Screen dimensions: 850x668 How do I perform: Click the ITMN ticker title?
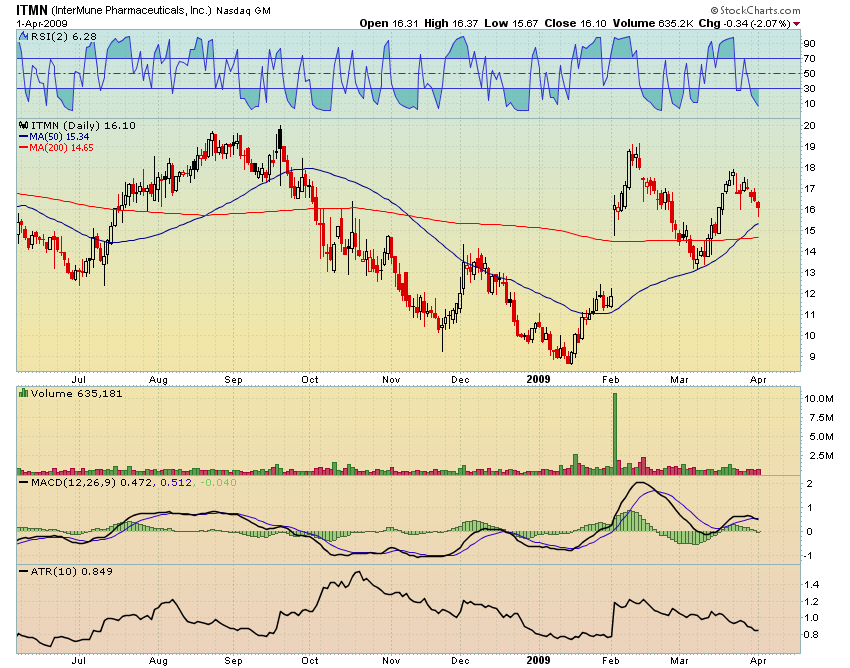click(x=32, y=10)
